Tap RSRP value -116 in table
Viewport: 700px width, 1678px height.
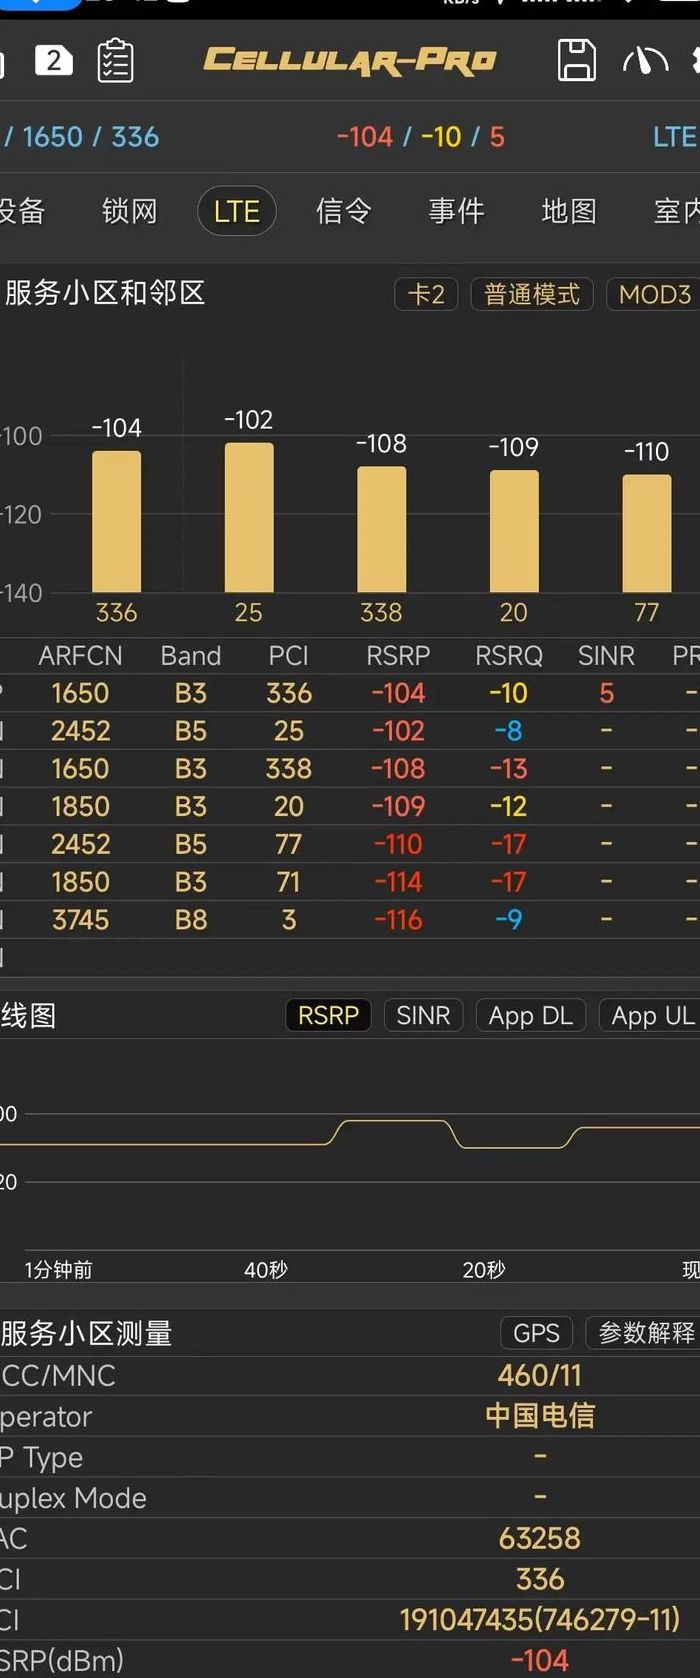(x=398, y=920)
